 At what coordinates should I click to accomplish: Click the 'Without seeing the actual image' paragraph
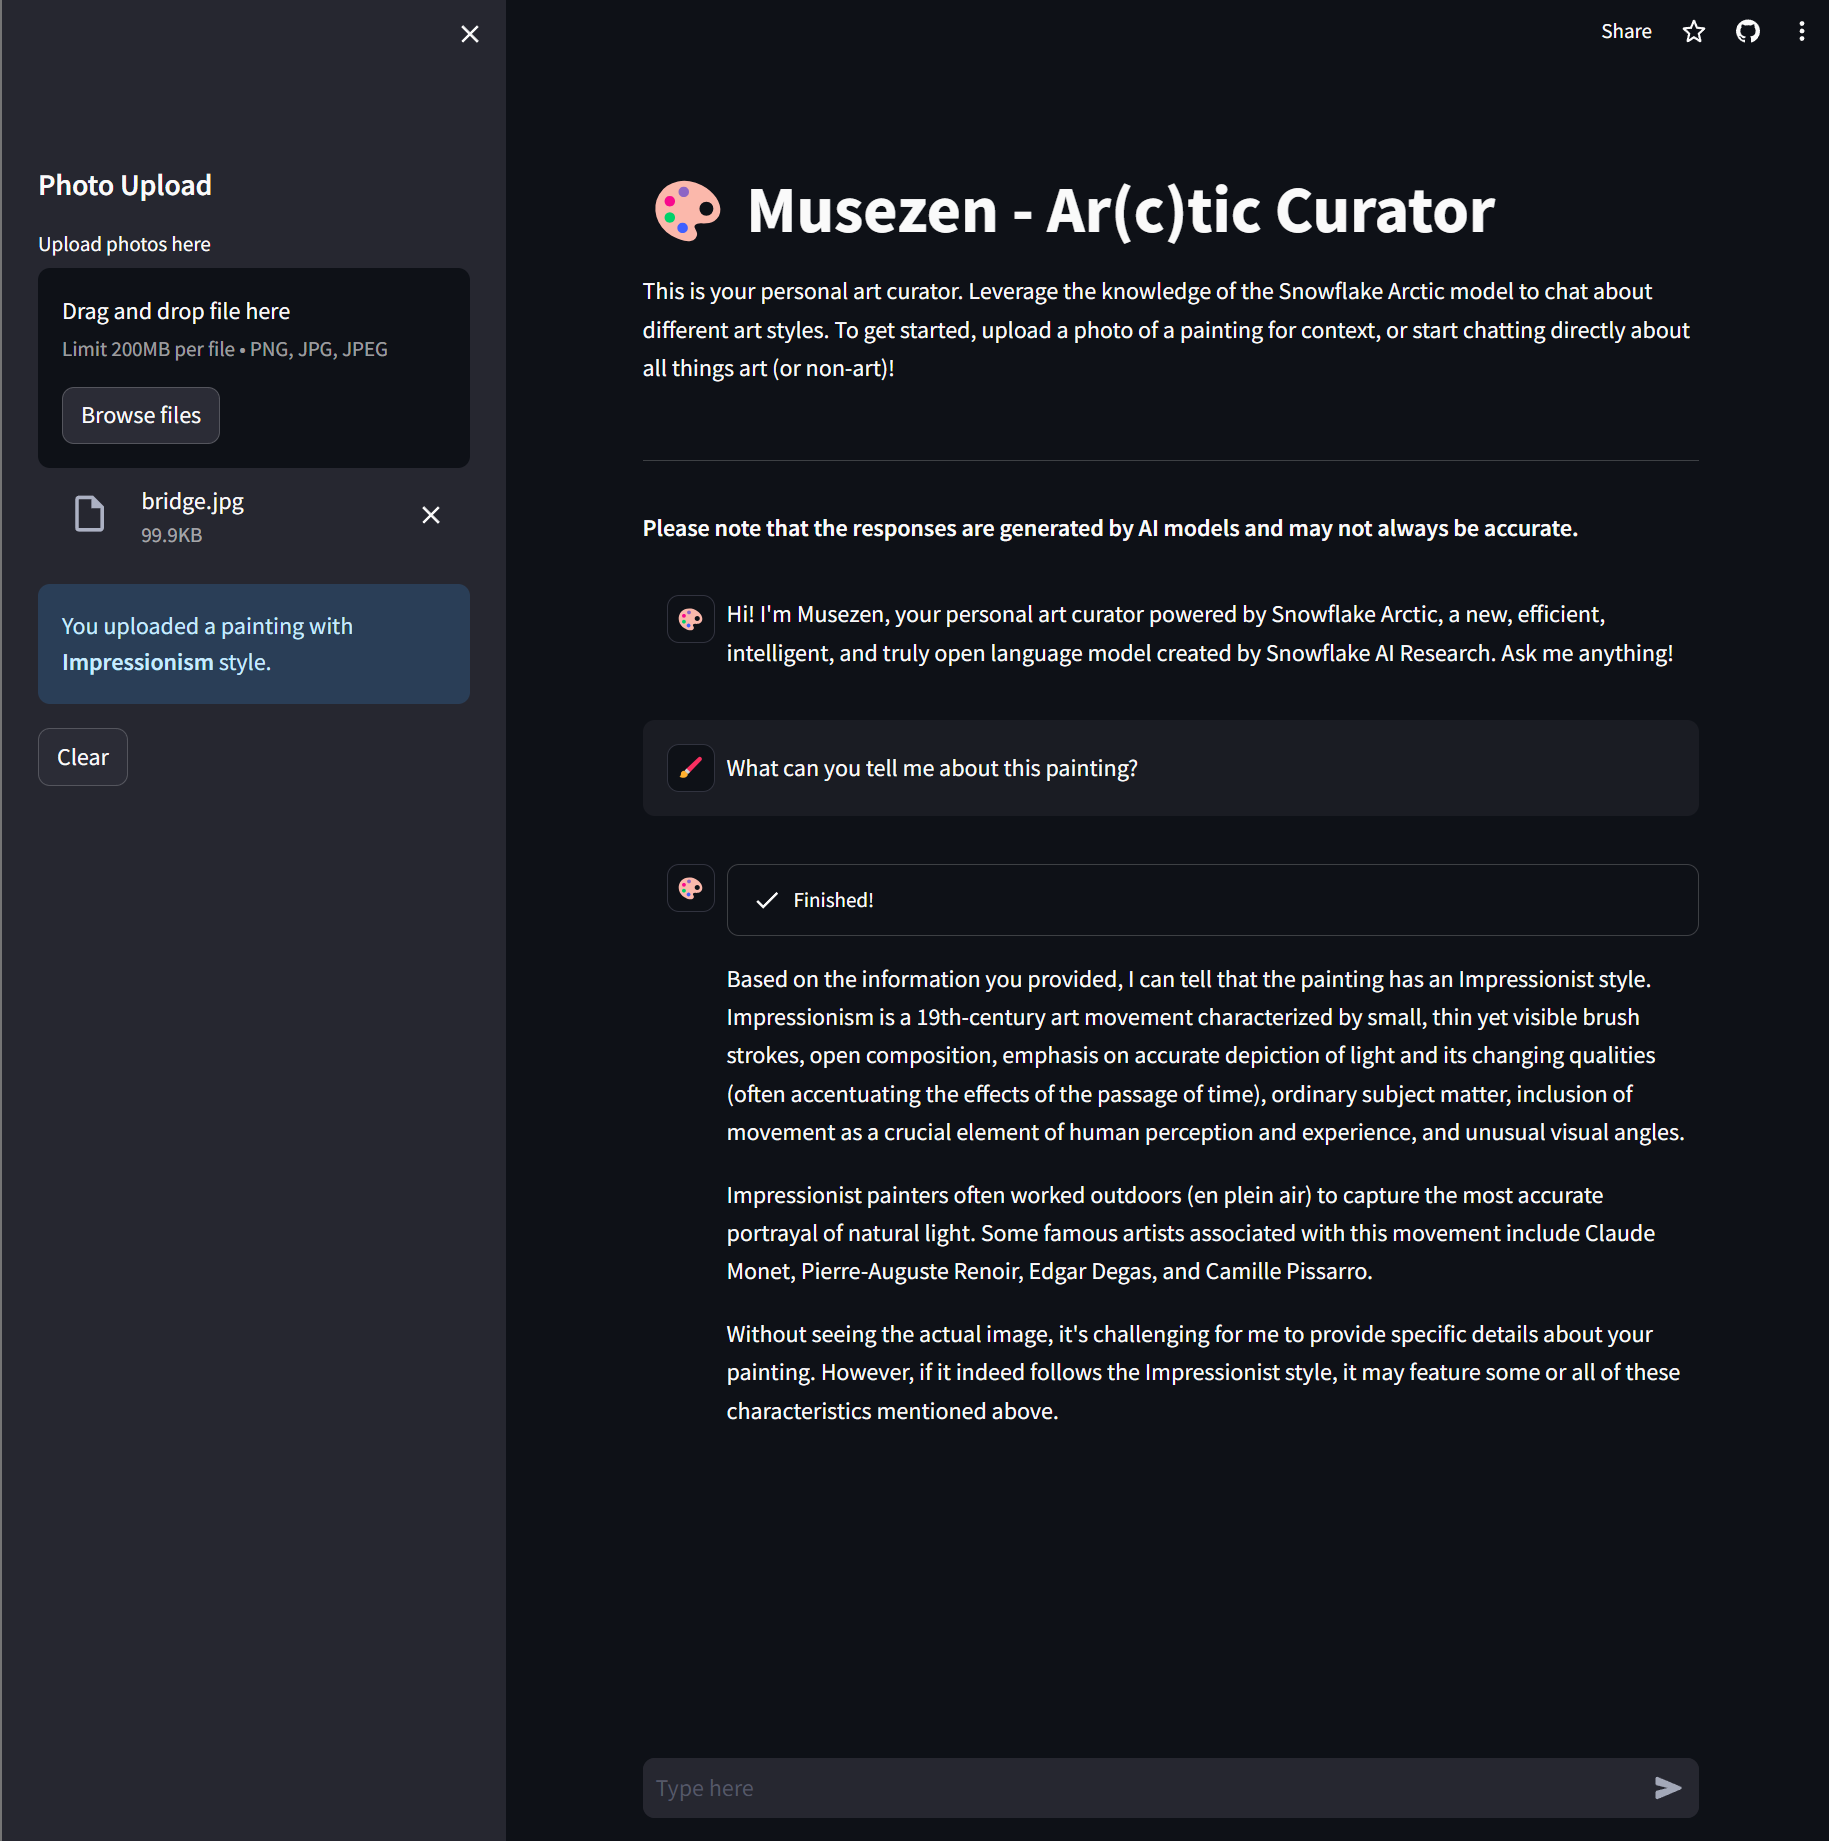tap(1203, 1372)
